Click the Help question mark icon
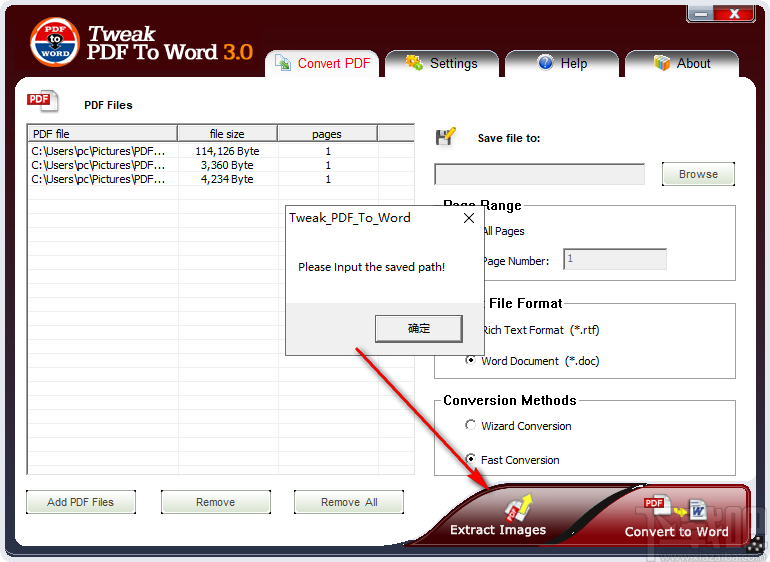Screen dimensions: 770x562 pos(545,63)
